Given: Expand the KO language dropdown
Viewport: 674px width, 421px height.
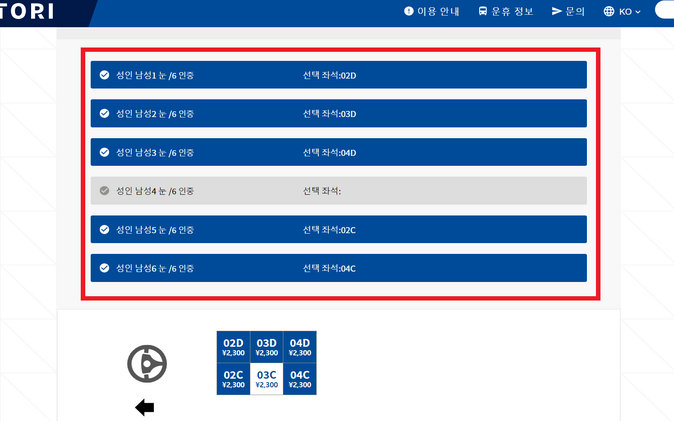Looking at the screenshot, I should (622, 12).
